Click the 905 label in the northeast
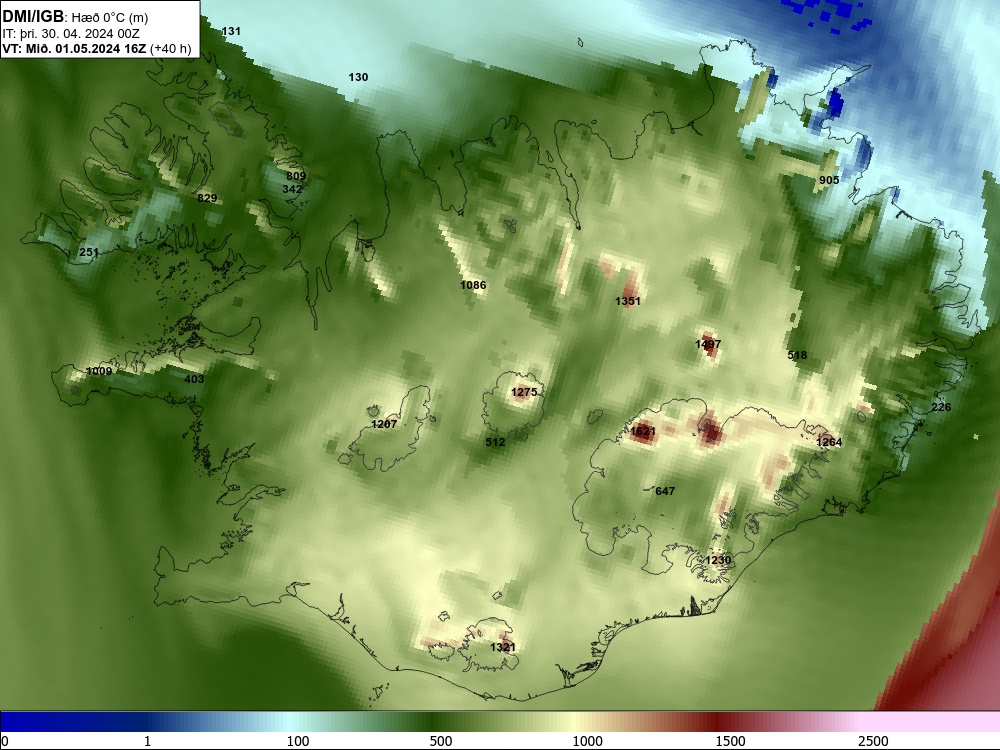The width and height of the screenshot is (1000, 750). click(x=829, y=180)
